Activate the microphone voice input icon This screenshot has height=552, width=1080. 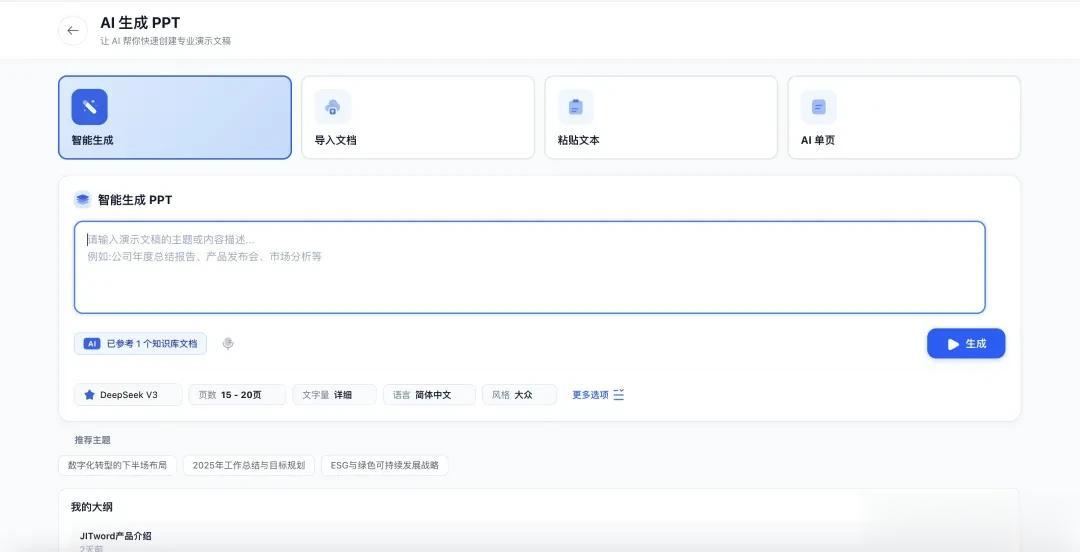pyautogui.click(x=228, y=343)
